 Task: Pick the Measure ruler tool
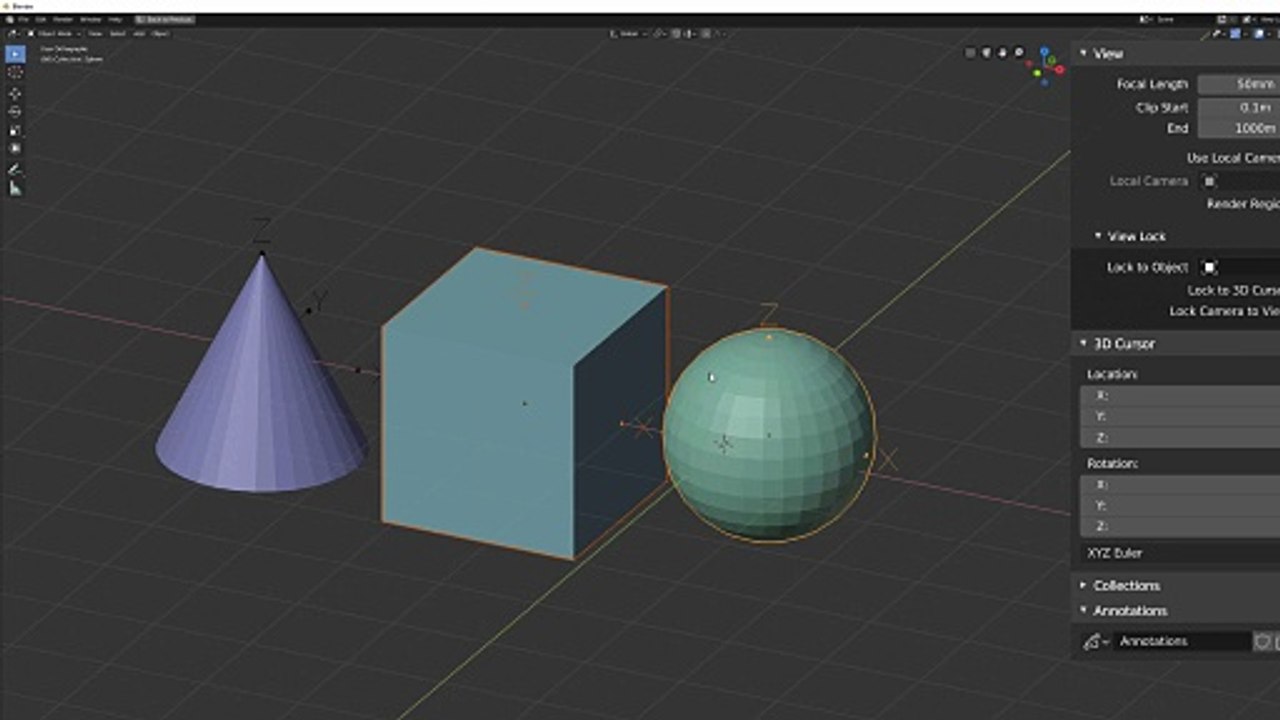click(15, 188)
